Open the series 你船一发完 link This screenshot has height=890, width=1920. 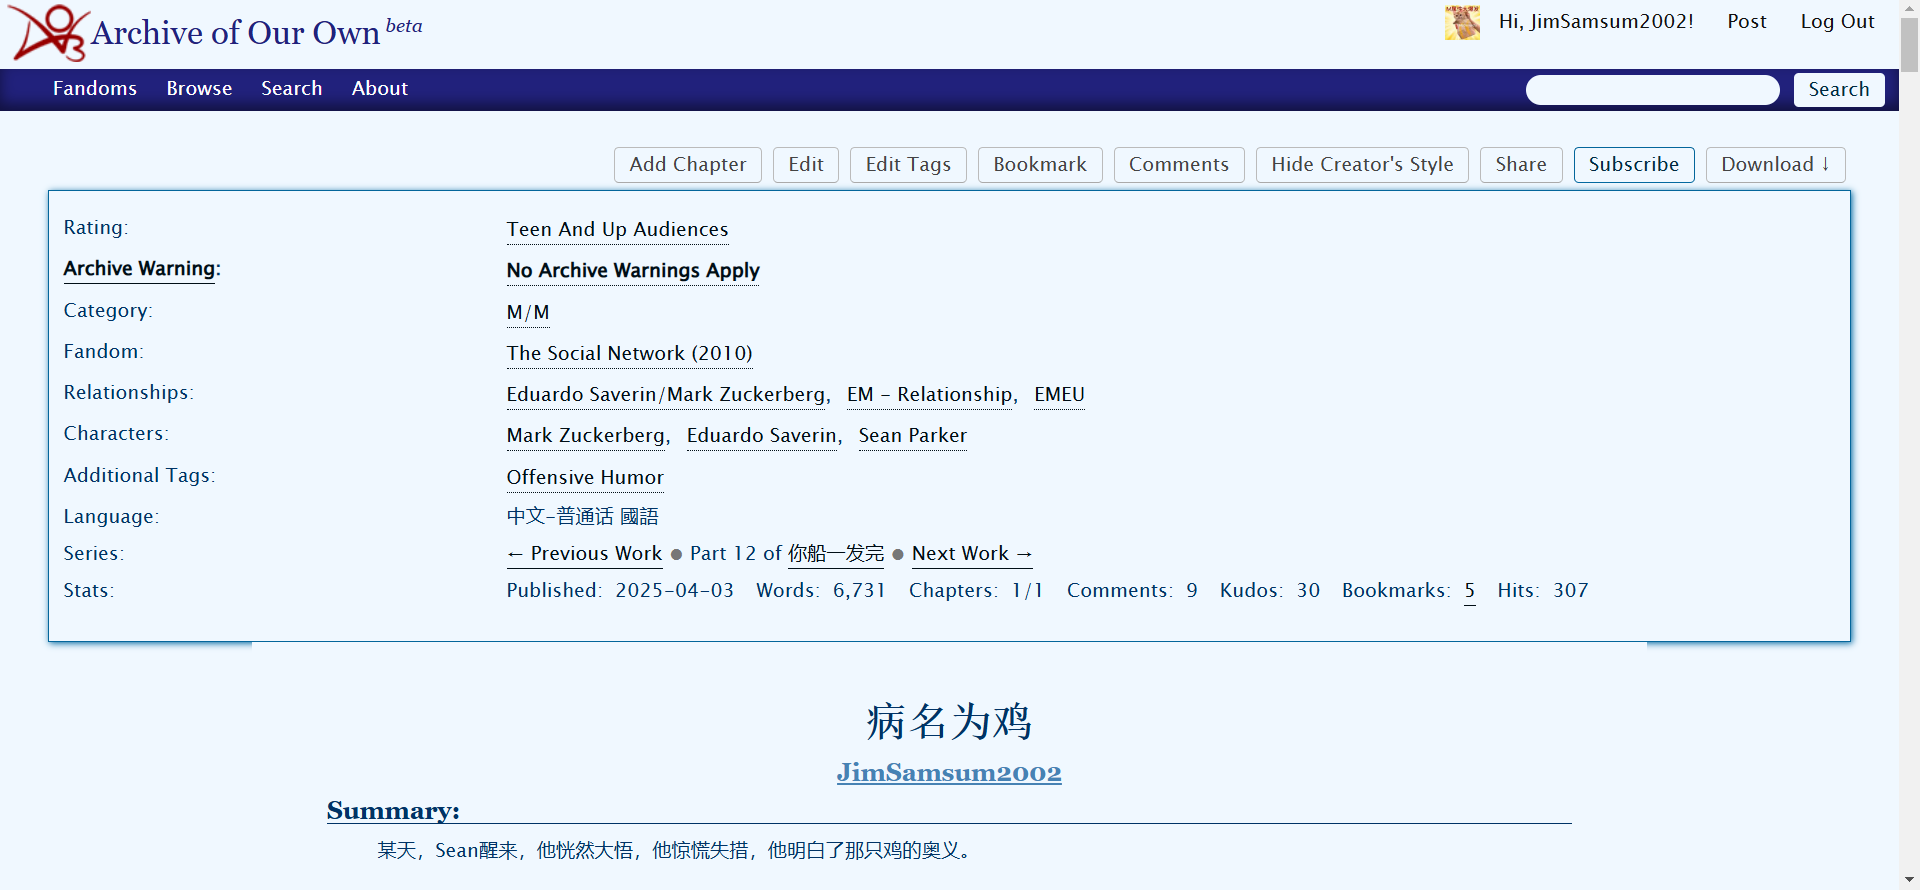pos(836,554)
